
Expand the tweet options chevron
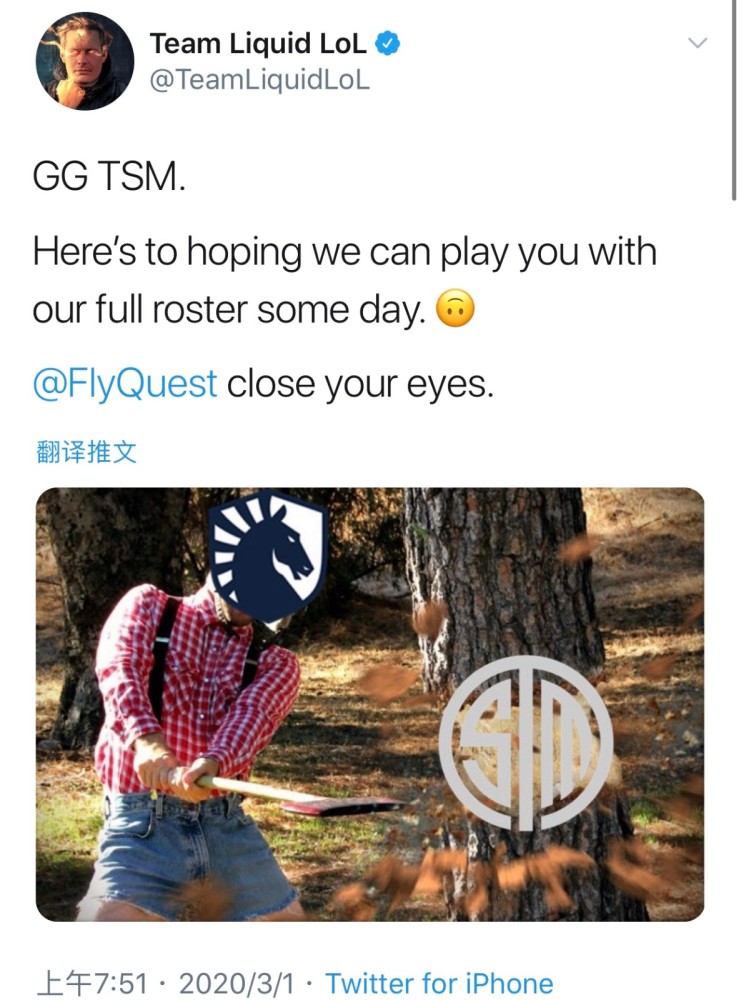(x=698, y=43)
